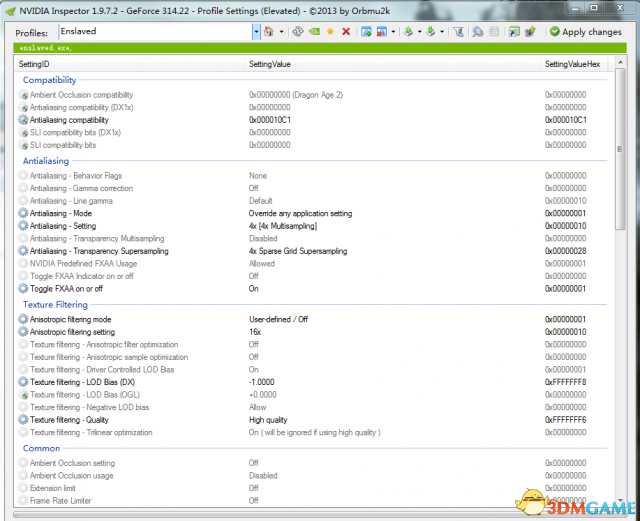Toggle the user-profile filter icon
This screenshot has height=521, width=640.
tap(458, 32)
